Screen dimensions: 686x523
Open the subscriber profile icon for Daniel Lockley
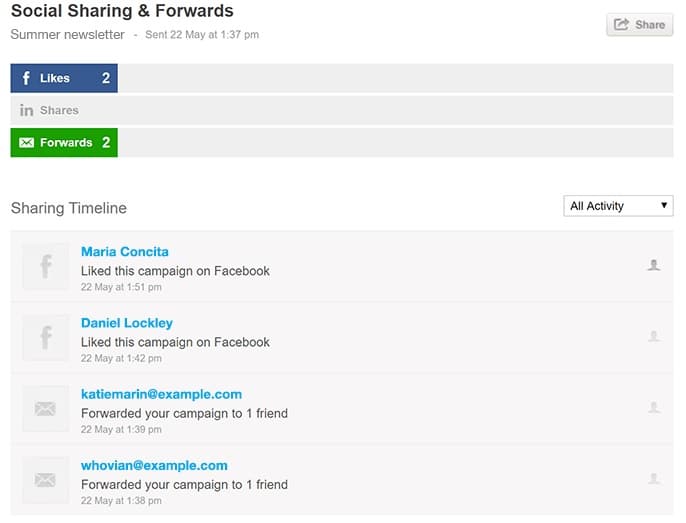tap(654, 337)
